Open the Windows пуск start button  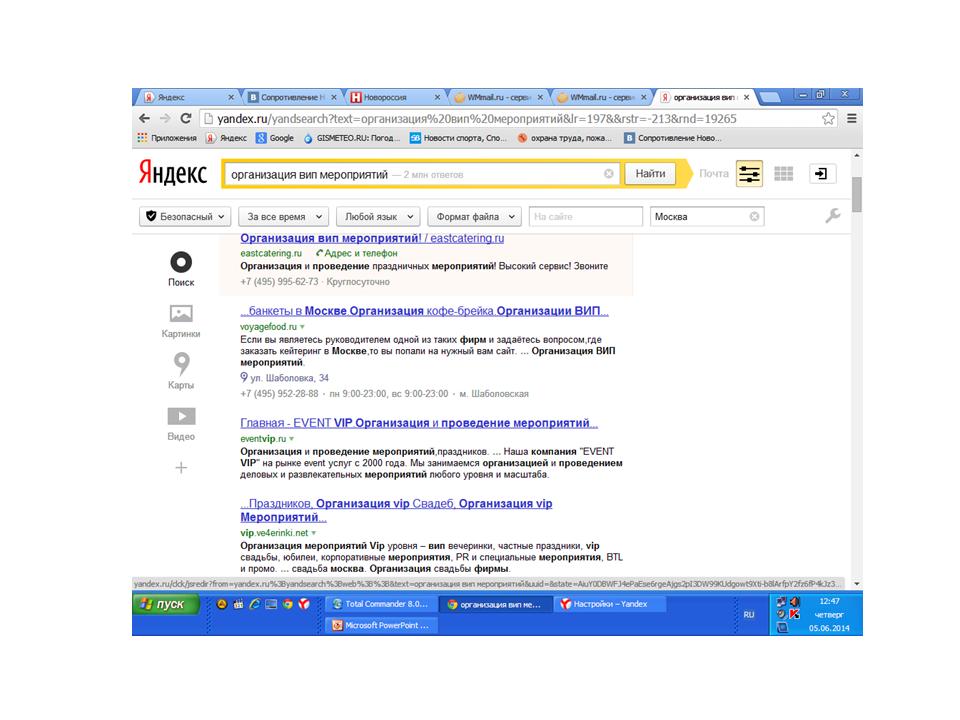[166, 604]
